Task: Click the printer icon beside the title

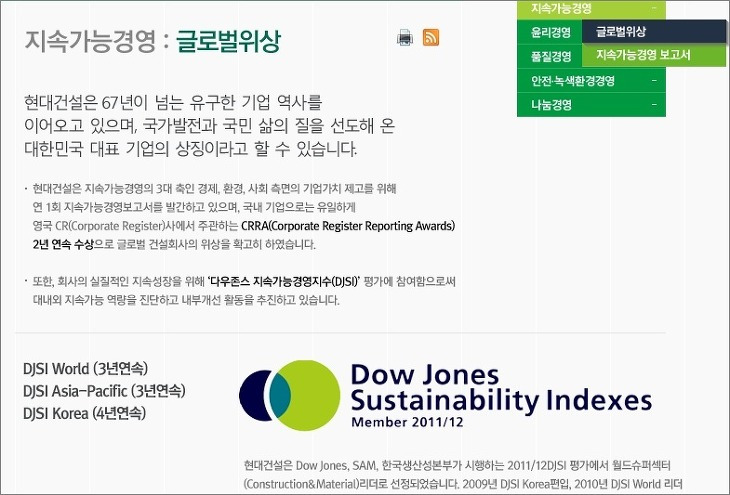Action: tap(405, 38)
